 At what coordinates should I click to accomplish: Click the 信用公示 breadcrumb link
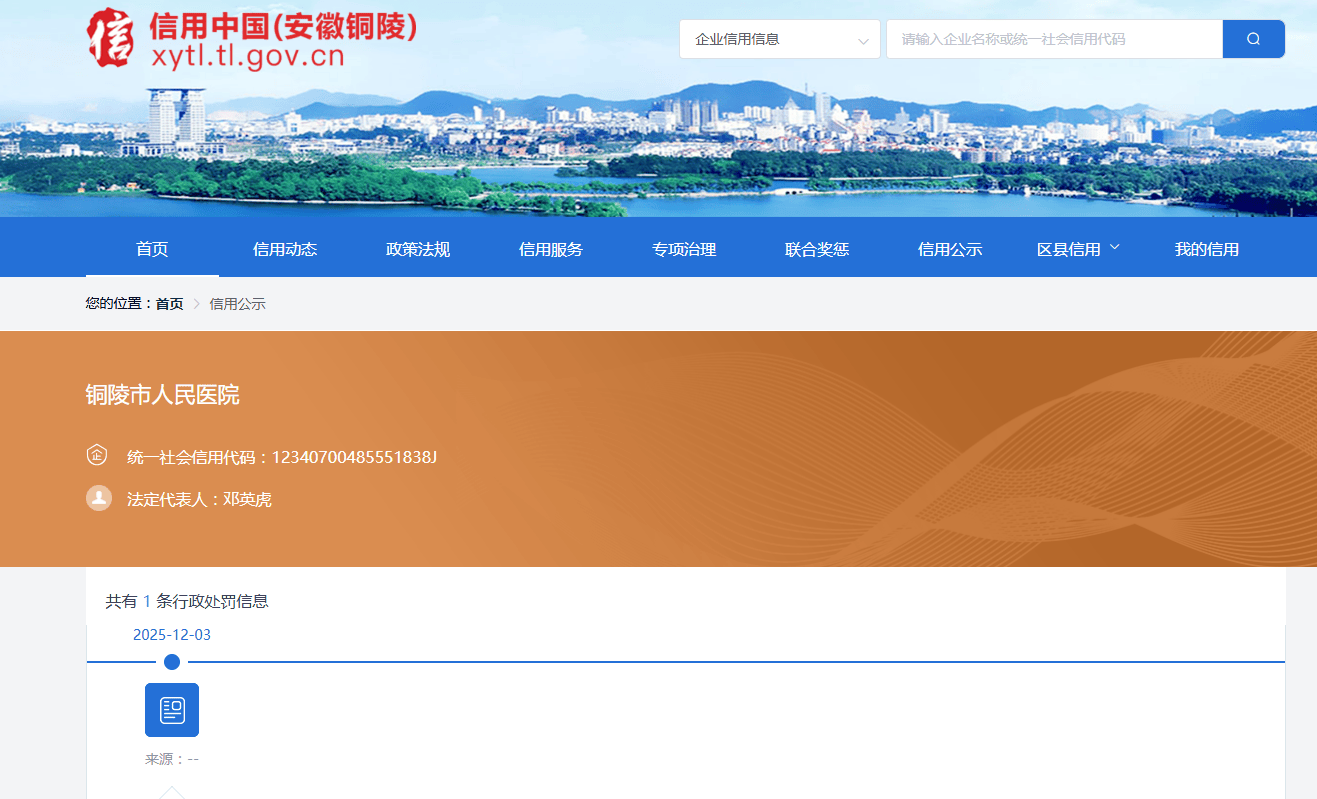click(x=237, y=304)
